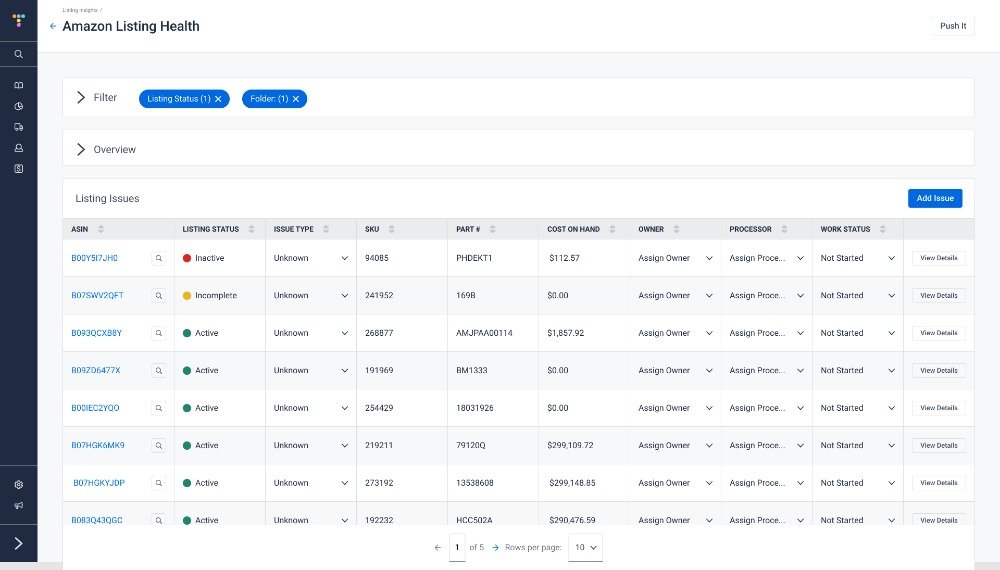This screenshot has height=570, width=1000.
Task: Sort table by Listing Status column
Action: [251, 229]
